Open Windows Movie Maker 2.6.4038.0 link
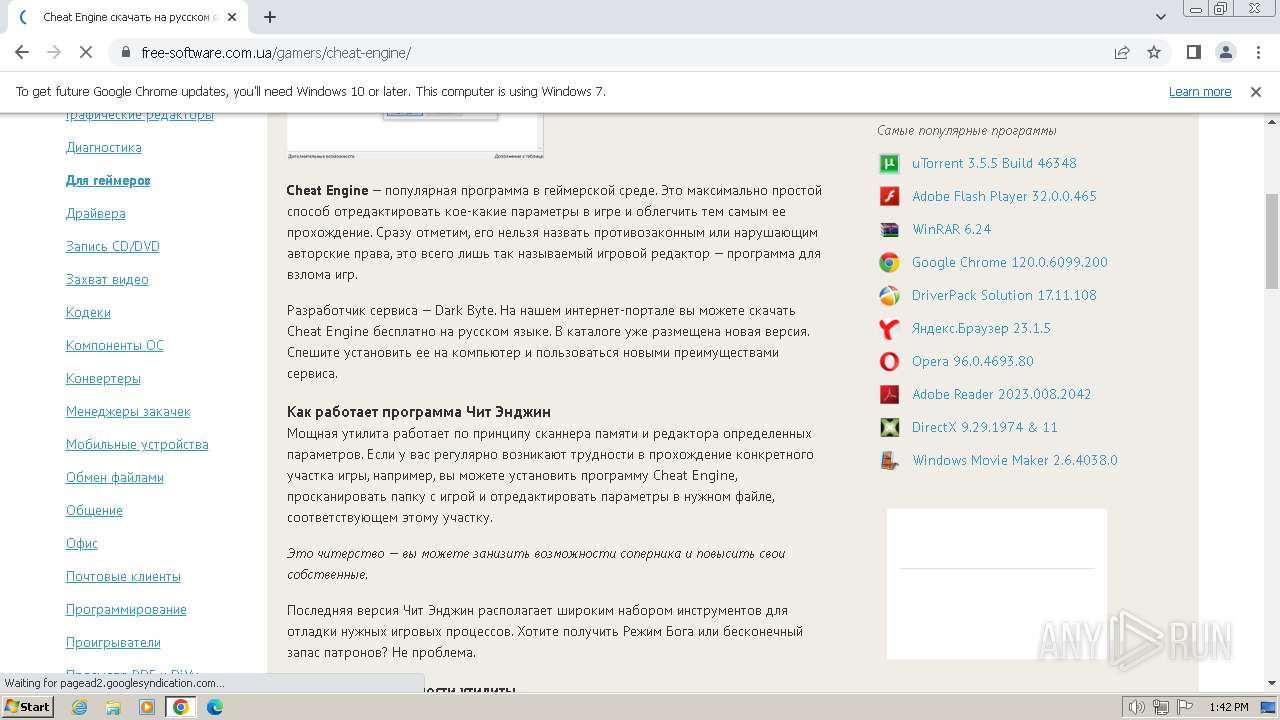Viewport: 1280px width, 720px height. [x=1015, y=460]
